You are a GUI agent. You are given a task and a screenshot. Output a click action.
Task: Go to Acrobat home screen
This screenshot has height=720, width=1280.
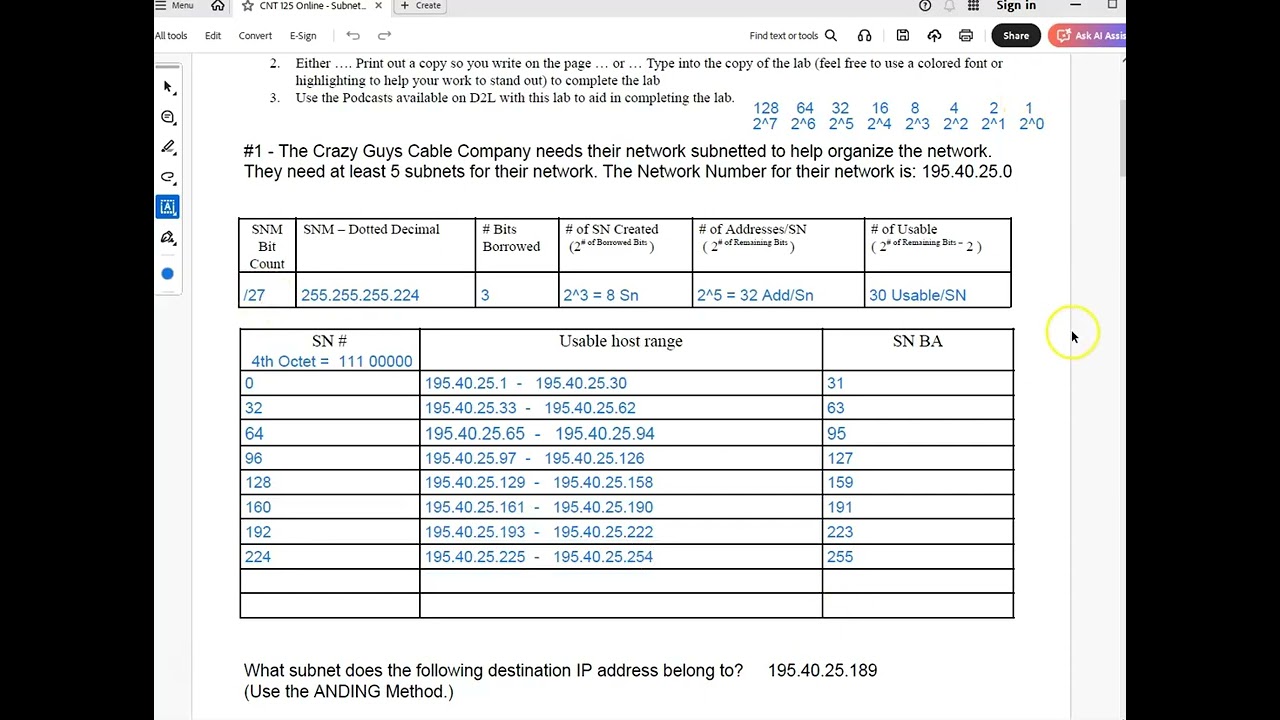pyautogui.click(x=218, y=6)
